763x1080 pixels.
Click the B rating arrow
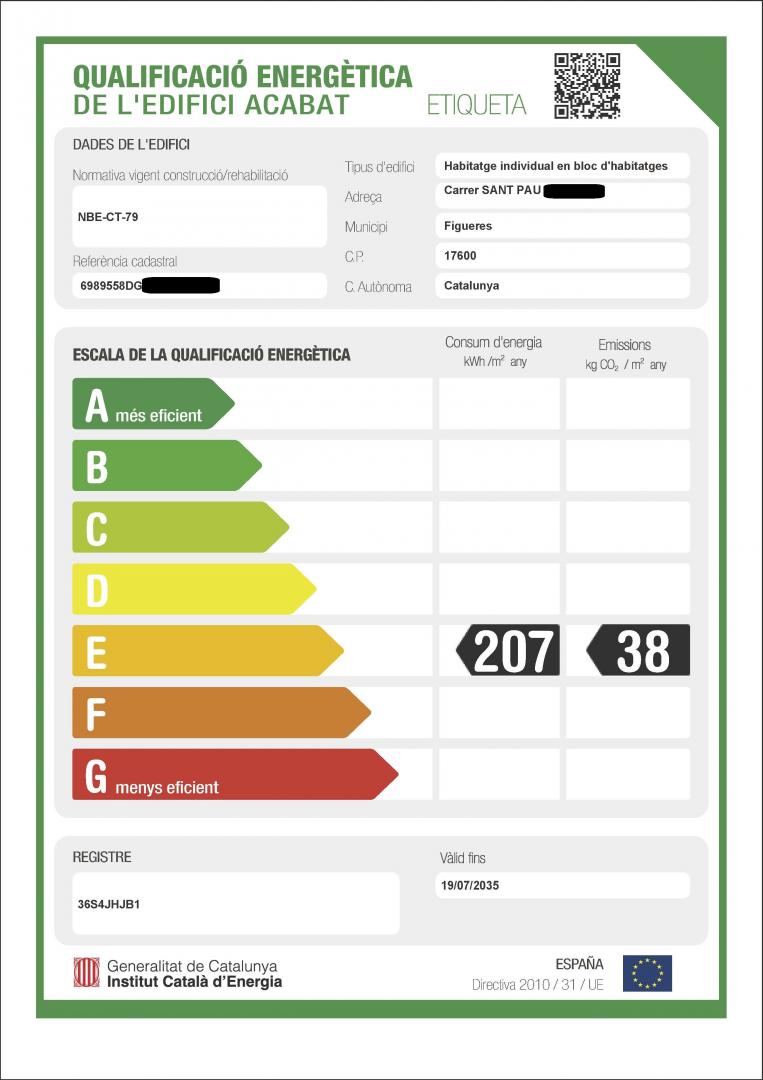(164, 466)
